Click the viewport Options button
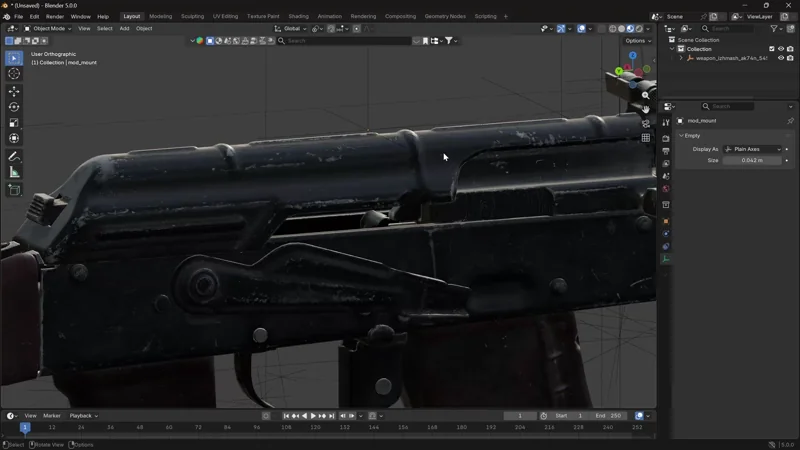 pyautogui.click(x=636, y=41)
